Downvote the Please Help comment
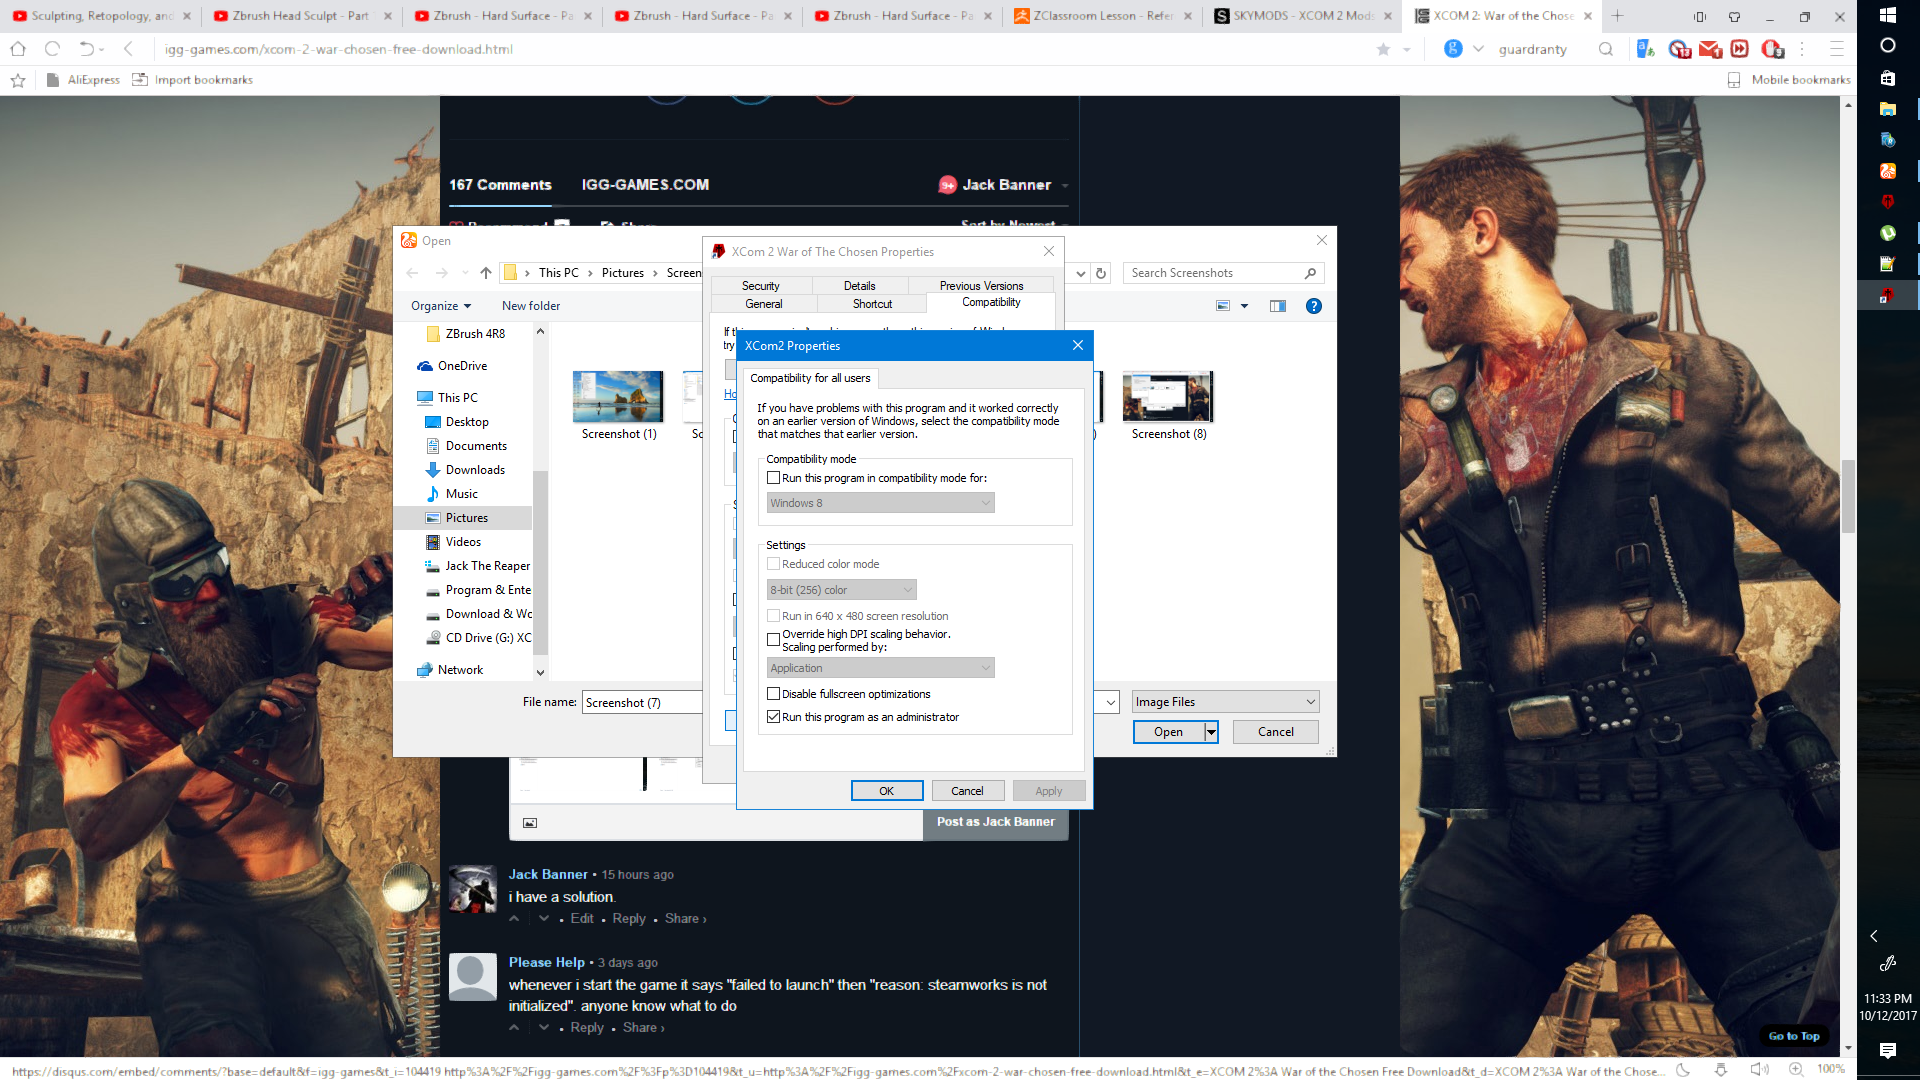This screenshot has width=1920, height=1080. [x=544, y=1027]
